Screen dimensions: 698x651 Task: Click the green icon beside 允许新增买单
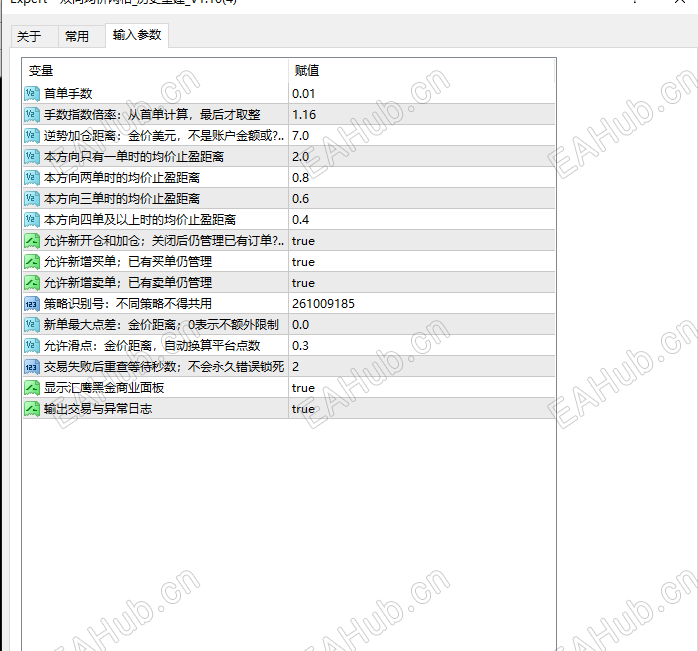32,262
